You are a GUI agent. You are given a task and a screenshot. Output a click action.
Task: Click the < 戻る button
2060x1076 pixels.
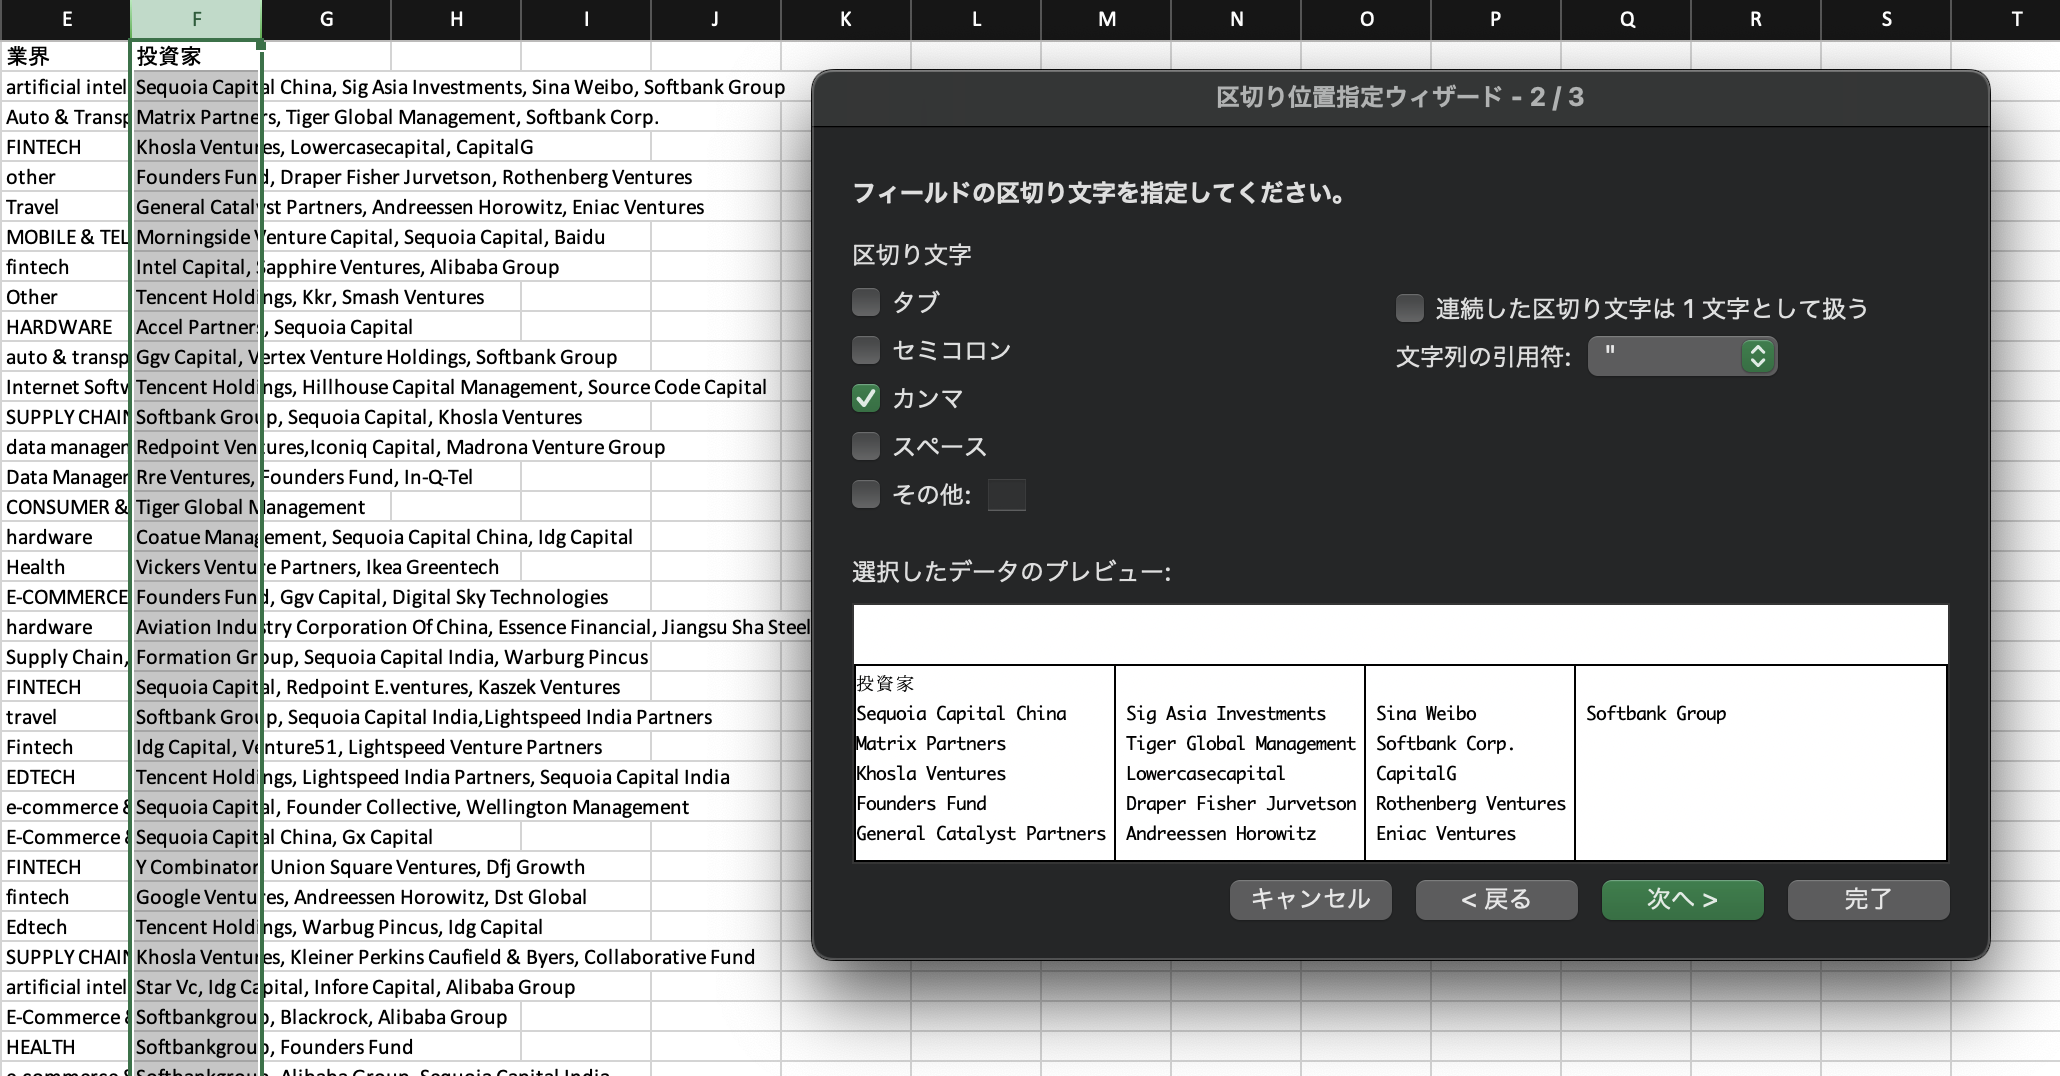coord(1496,899)
